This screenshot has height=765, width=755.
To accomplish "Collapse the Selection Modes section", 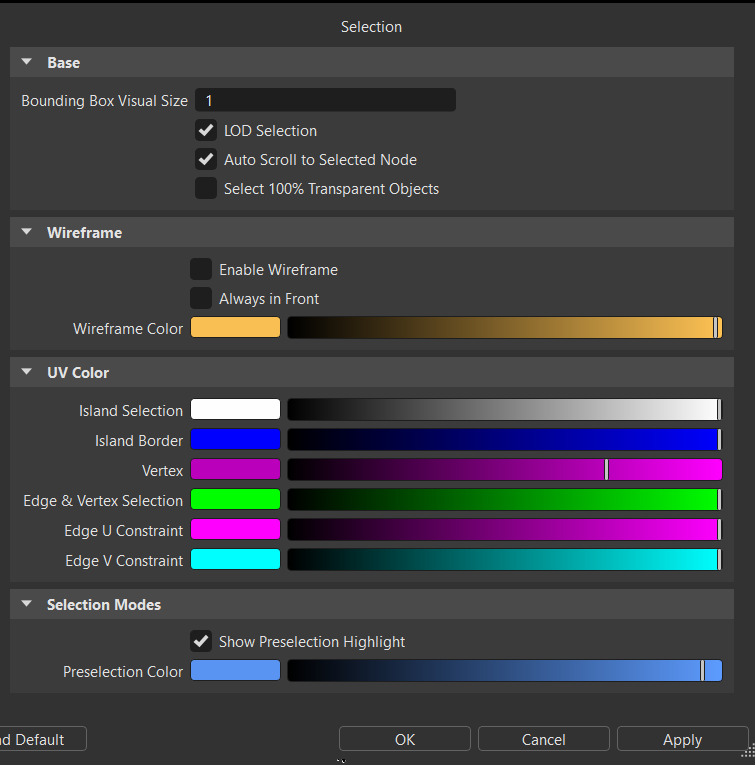I will tap(27, 604).
